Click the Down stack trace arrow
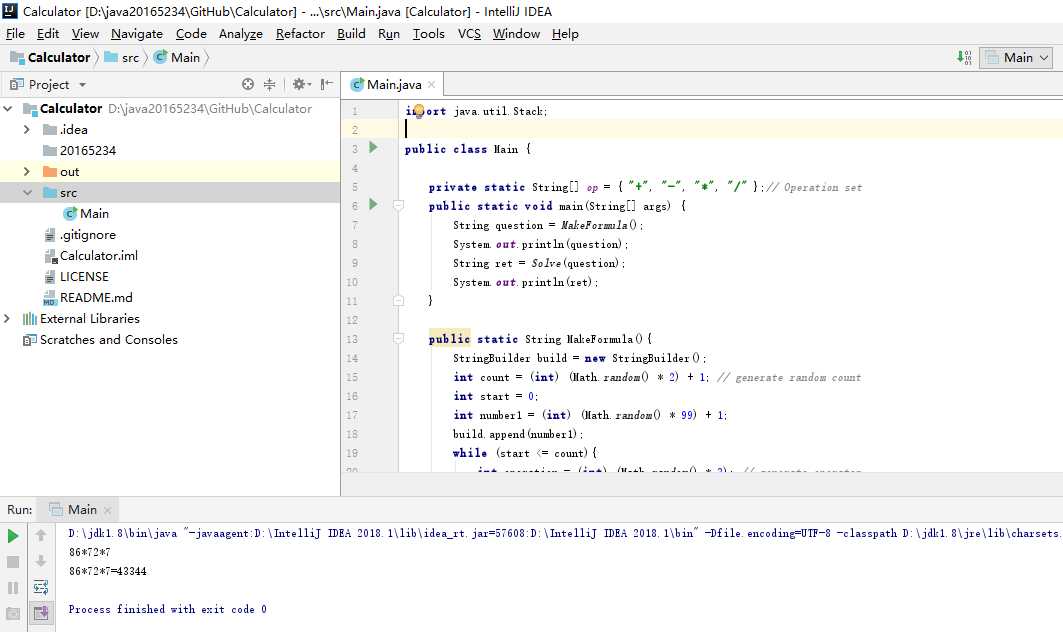 41,561
